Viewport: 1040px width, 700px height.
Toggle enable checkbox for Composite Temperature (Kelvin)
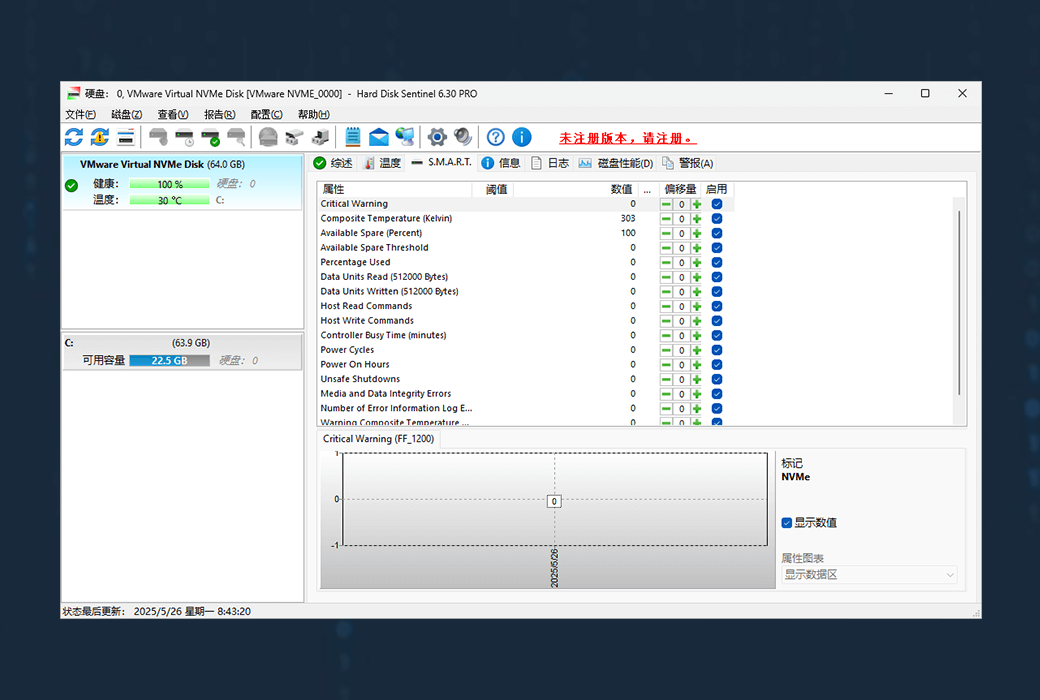[x=717, y=219]
